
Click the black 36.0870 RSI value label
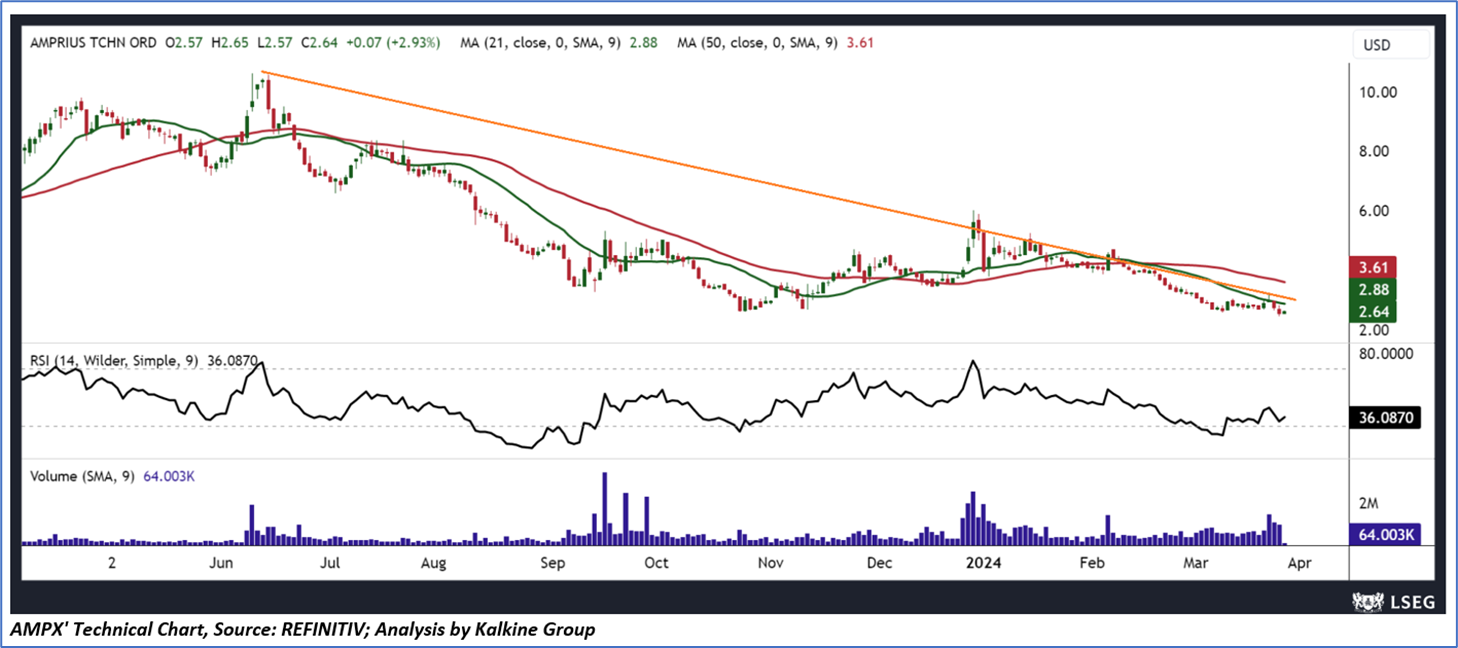coord(1385,418)
